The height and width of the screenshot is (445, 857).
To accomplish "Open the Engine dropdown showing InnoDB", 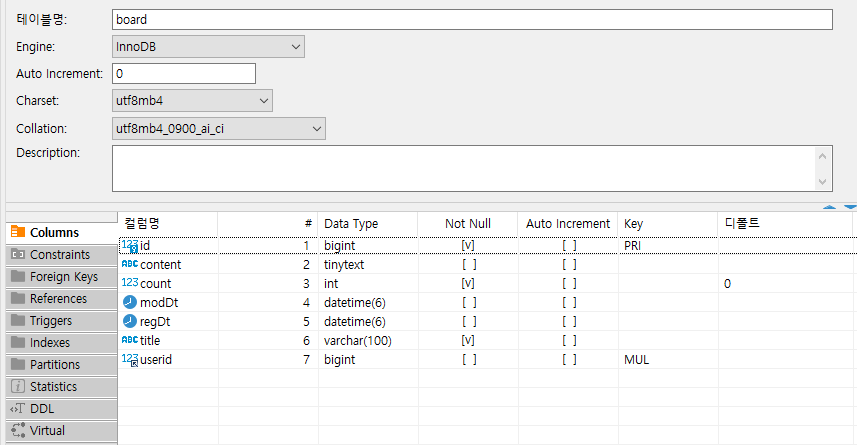I will (208, 46).
